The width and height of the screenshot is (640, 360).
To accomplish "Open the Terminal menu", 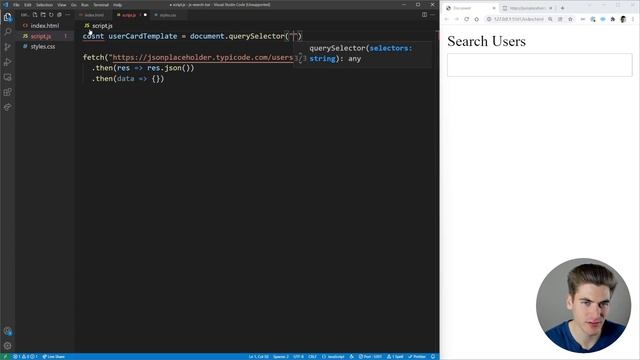I will point(101,5).
